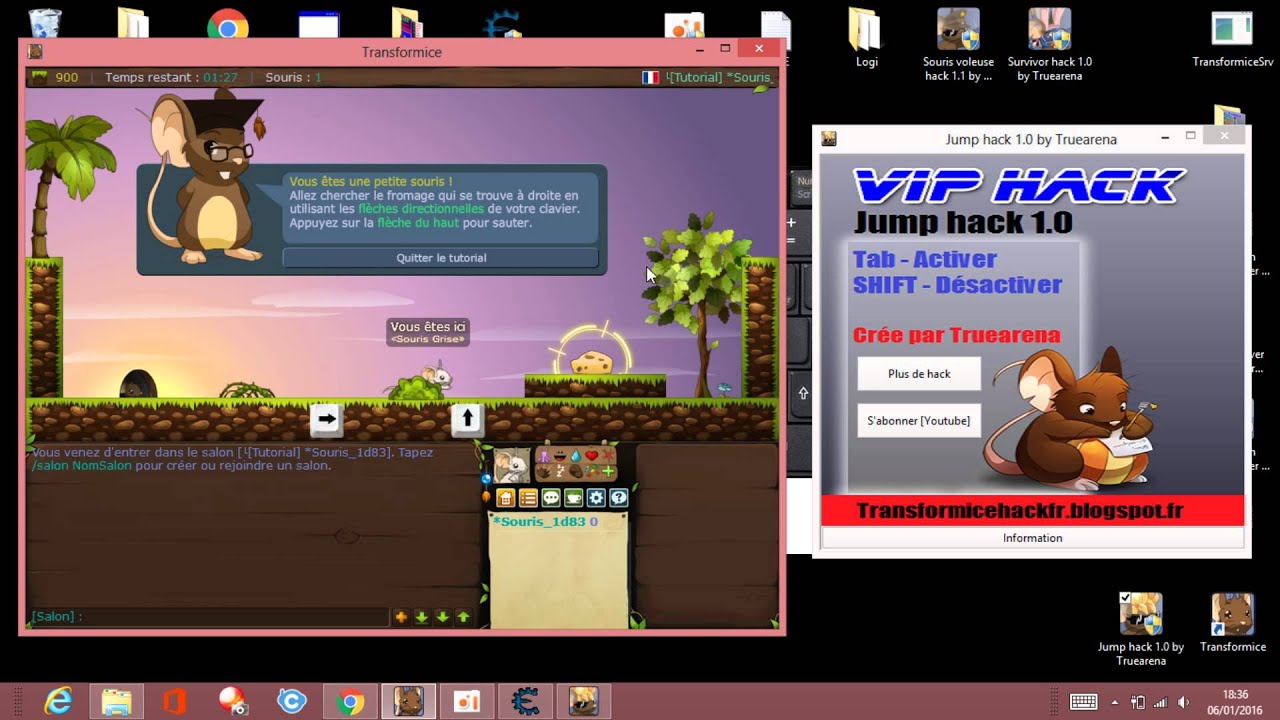Click the up arrow tutorial key
The image size is (1280, 720).
467,419
